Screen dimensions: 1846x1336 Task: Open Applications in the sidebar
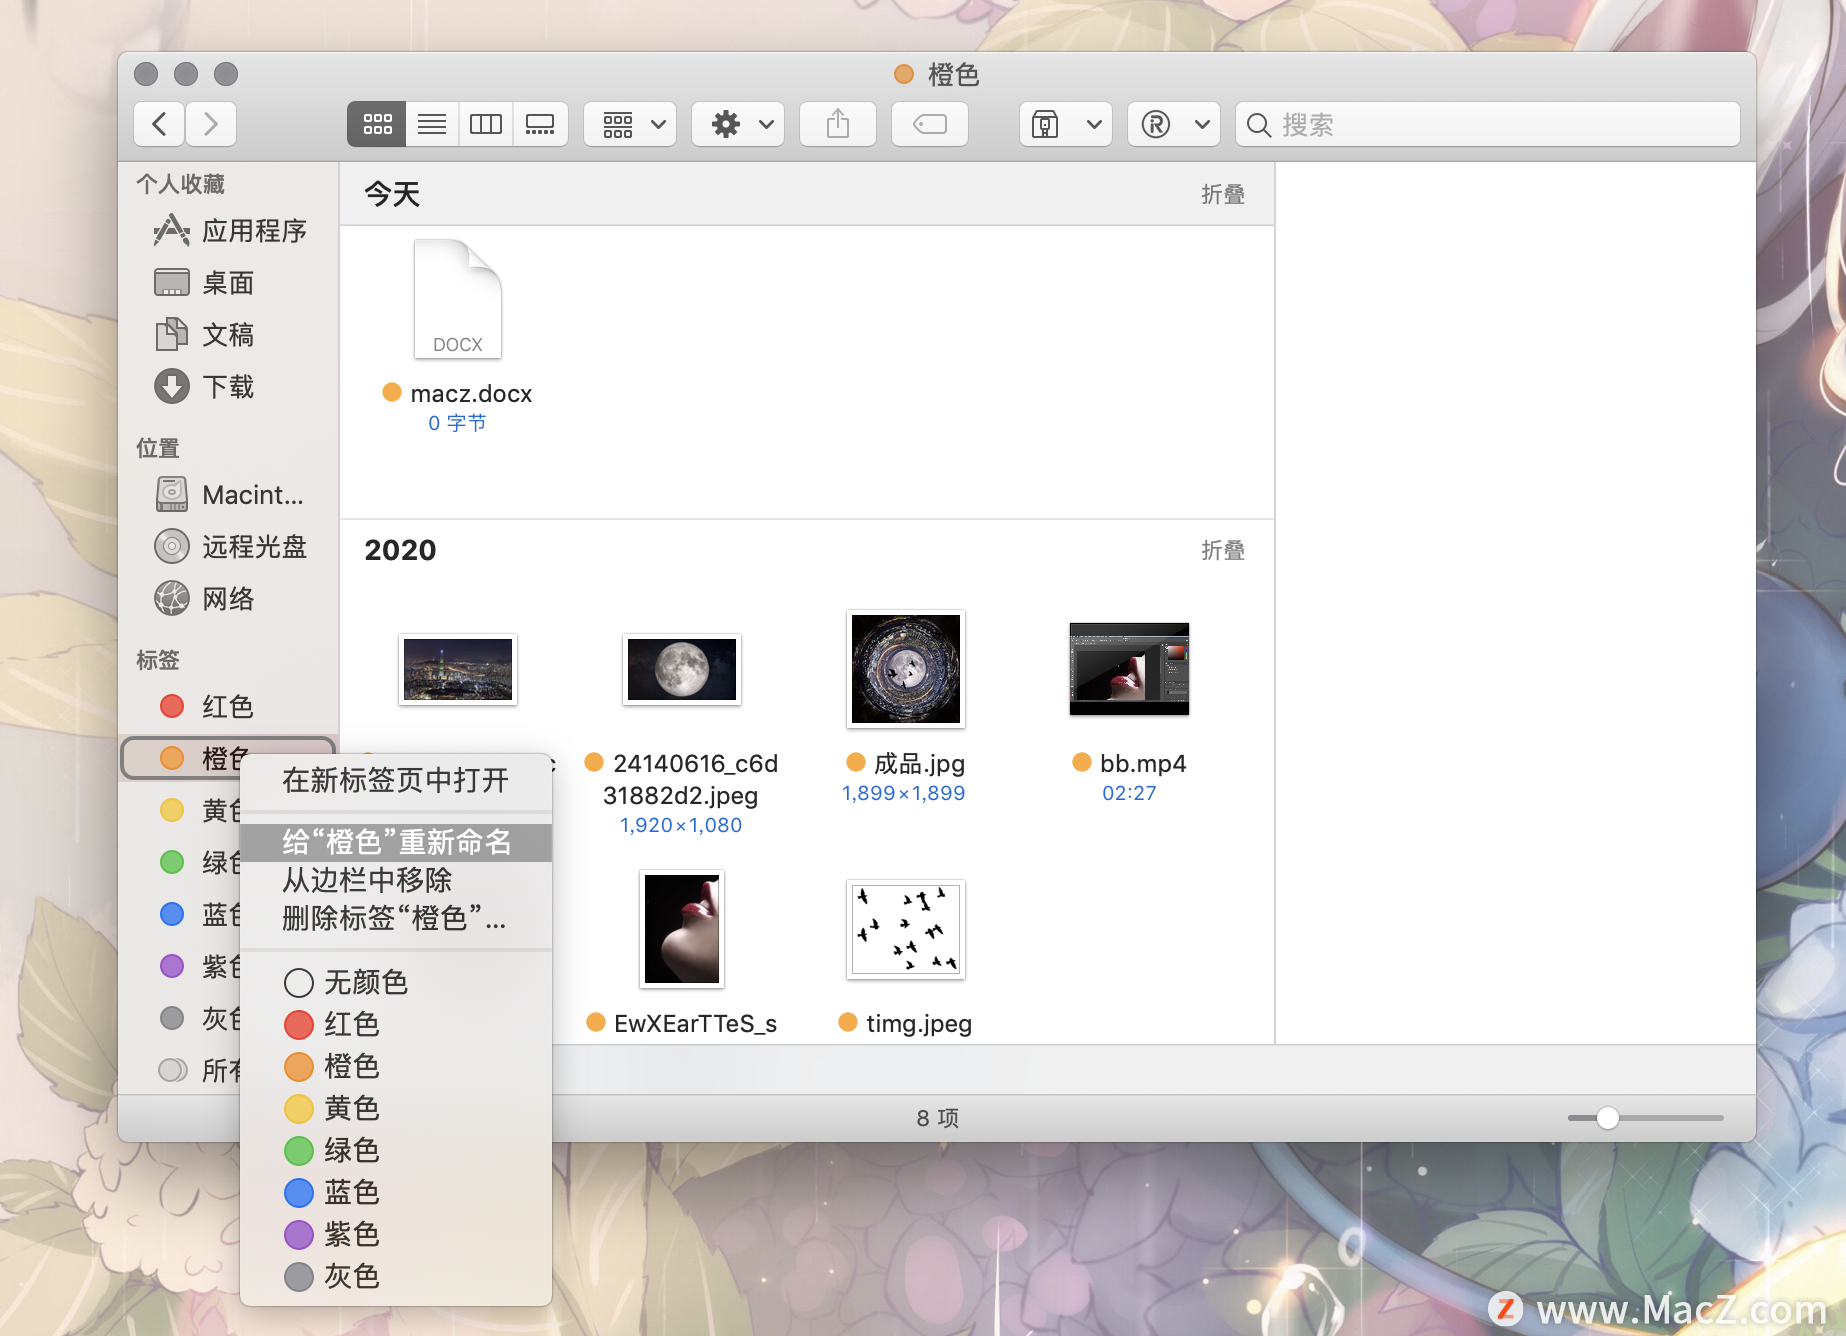pyautogui.click(x=229, y=231)
